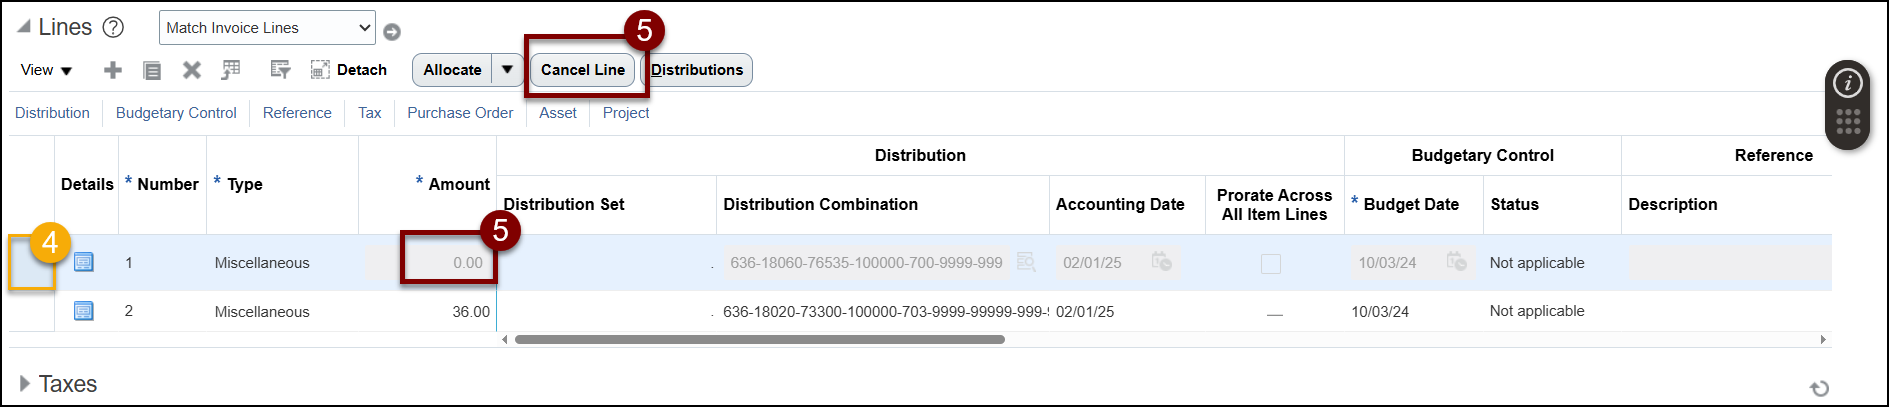
Task: Expand the Taxes section
Action: coord(25,384)
